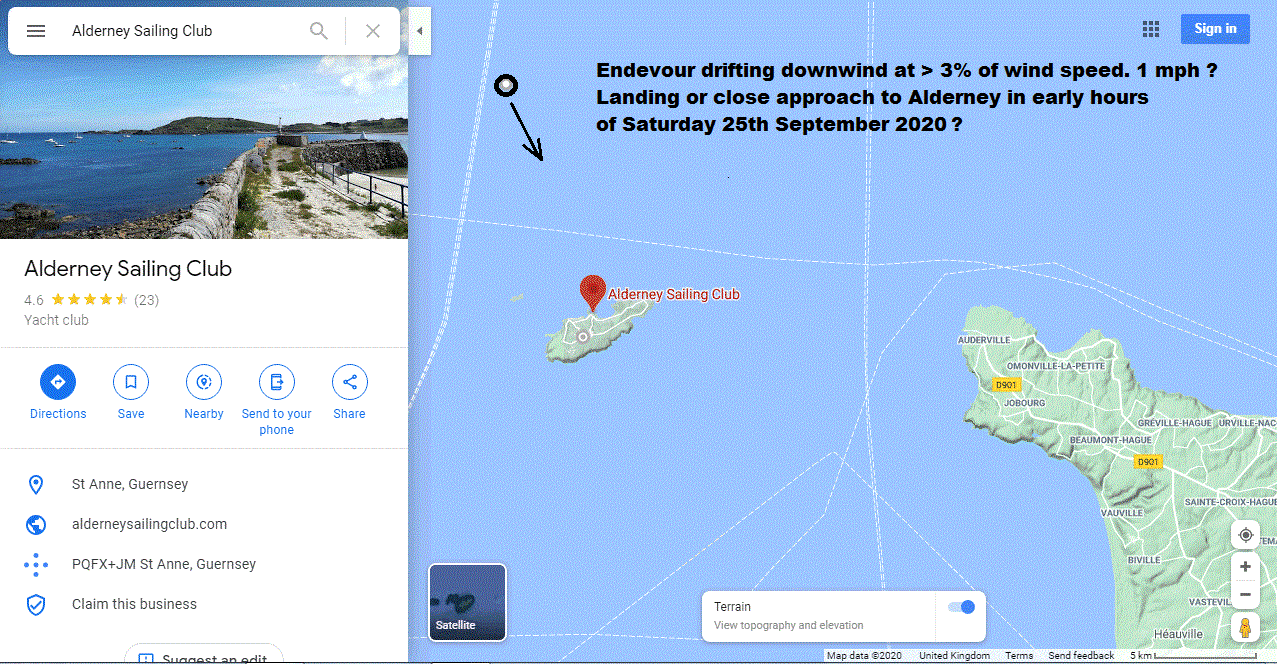This screenshot has width=1277, height=664.
Task: Clear the search with the X icon
Action: click(x=373, y=31)
